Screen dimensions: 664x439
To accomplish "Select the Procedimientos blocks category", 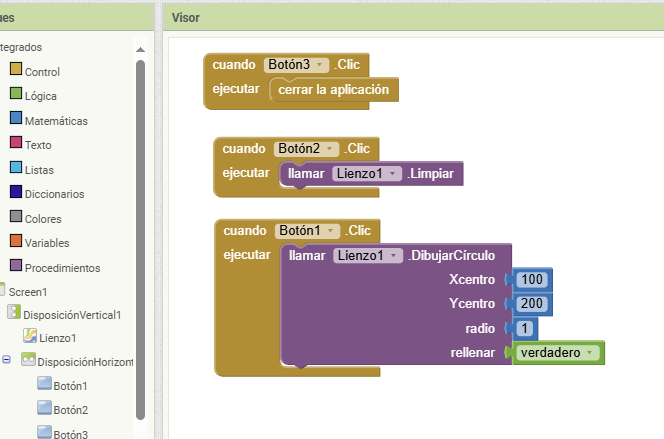I will (x=55, y=268).
